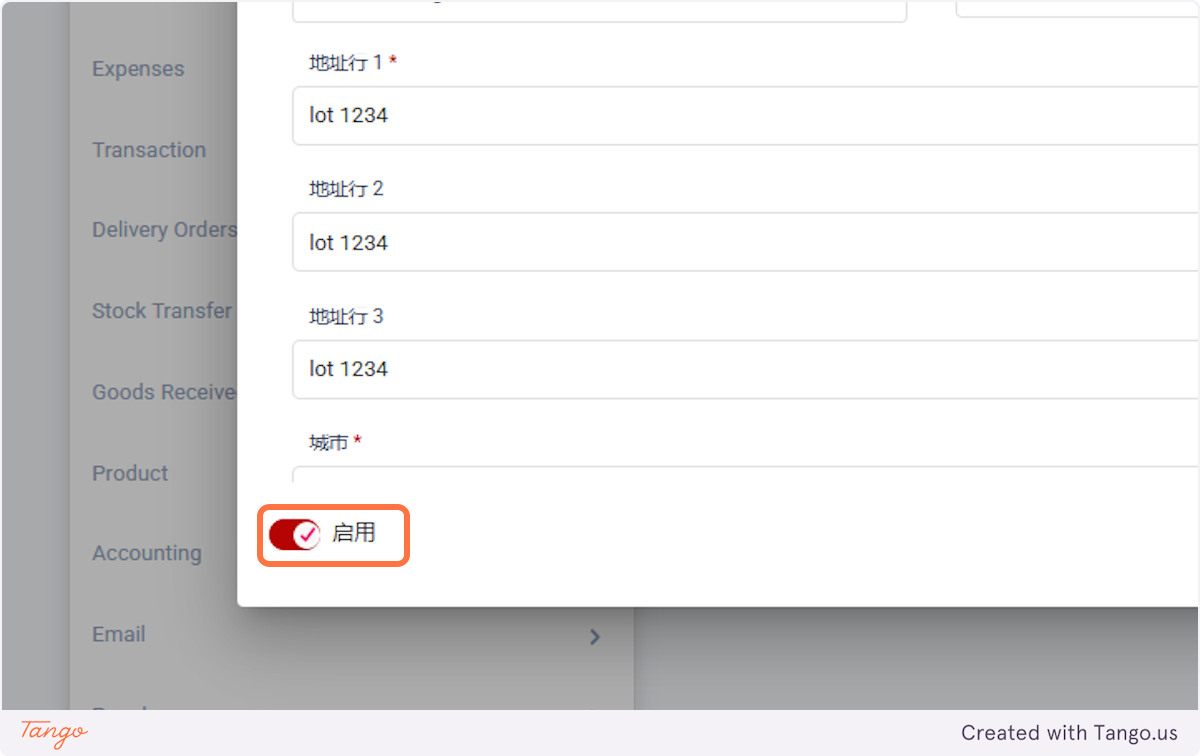This screenshot has width=1200, height=756.
Task: Open the Transaction sidebar item
Action: [x=149, y=150]
